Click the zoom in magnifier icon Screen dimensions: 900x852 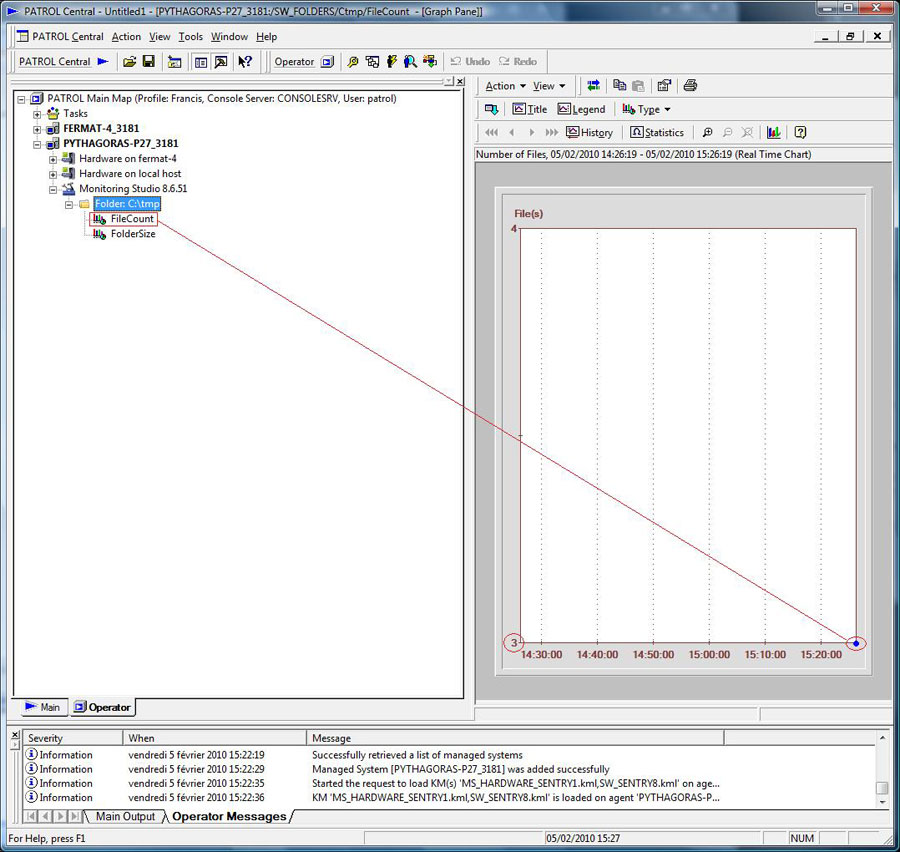click(707, 132)
